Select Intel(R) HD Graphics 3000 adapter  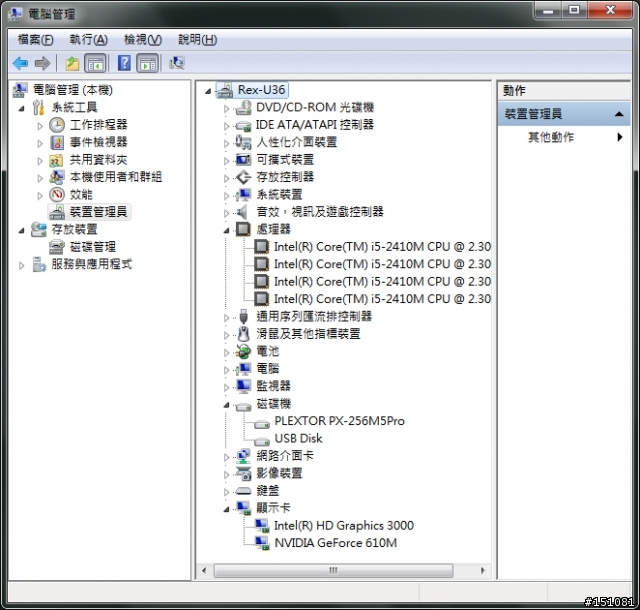coord(344,525)
